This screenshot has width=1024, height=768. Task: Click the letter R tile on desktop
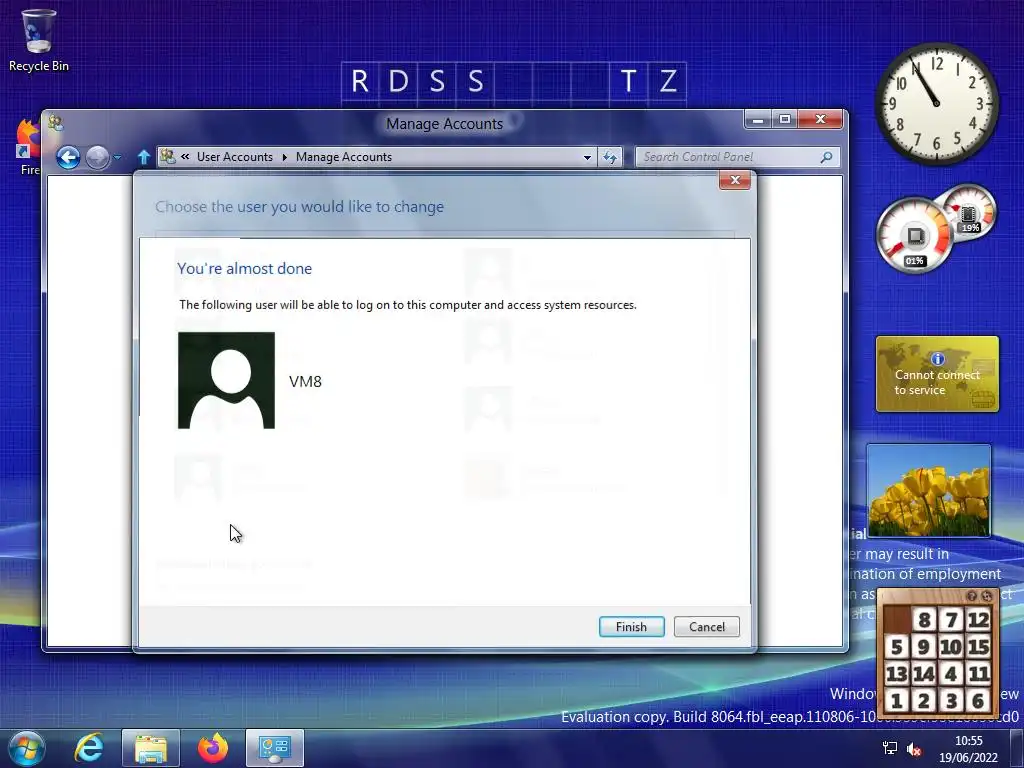point(360,82)
